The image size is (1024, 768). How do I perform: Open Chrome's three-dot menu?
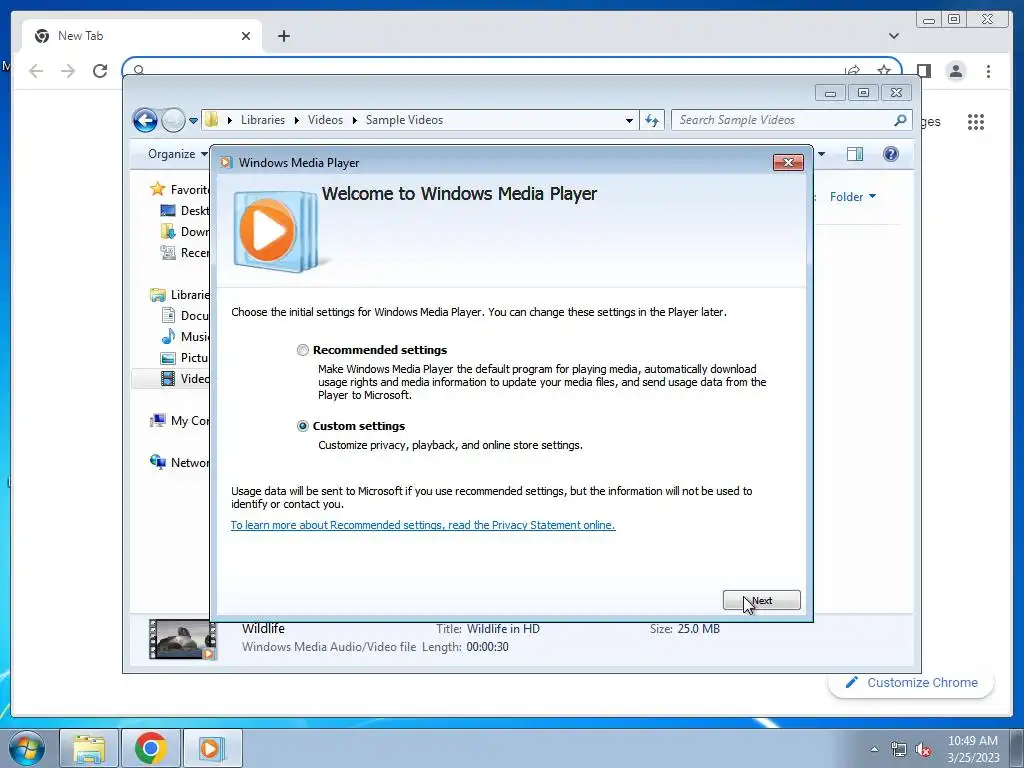pos(988,71)
